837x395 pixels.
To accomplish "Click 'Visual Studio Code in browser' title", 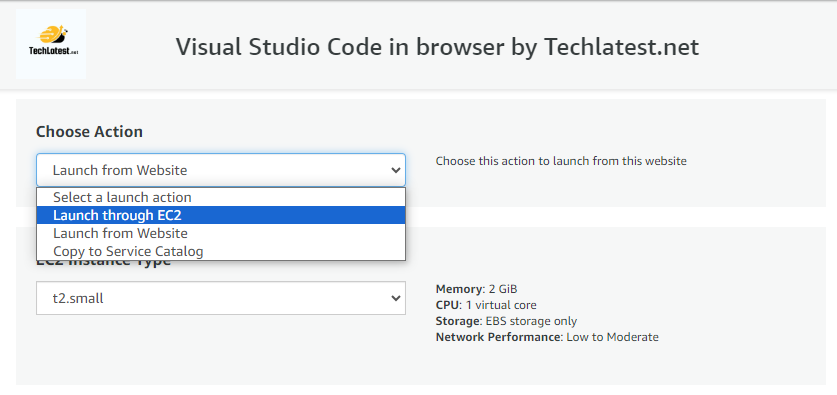I will (437, 47).
